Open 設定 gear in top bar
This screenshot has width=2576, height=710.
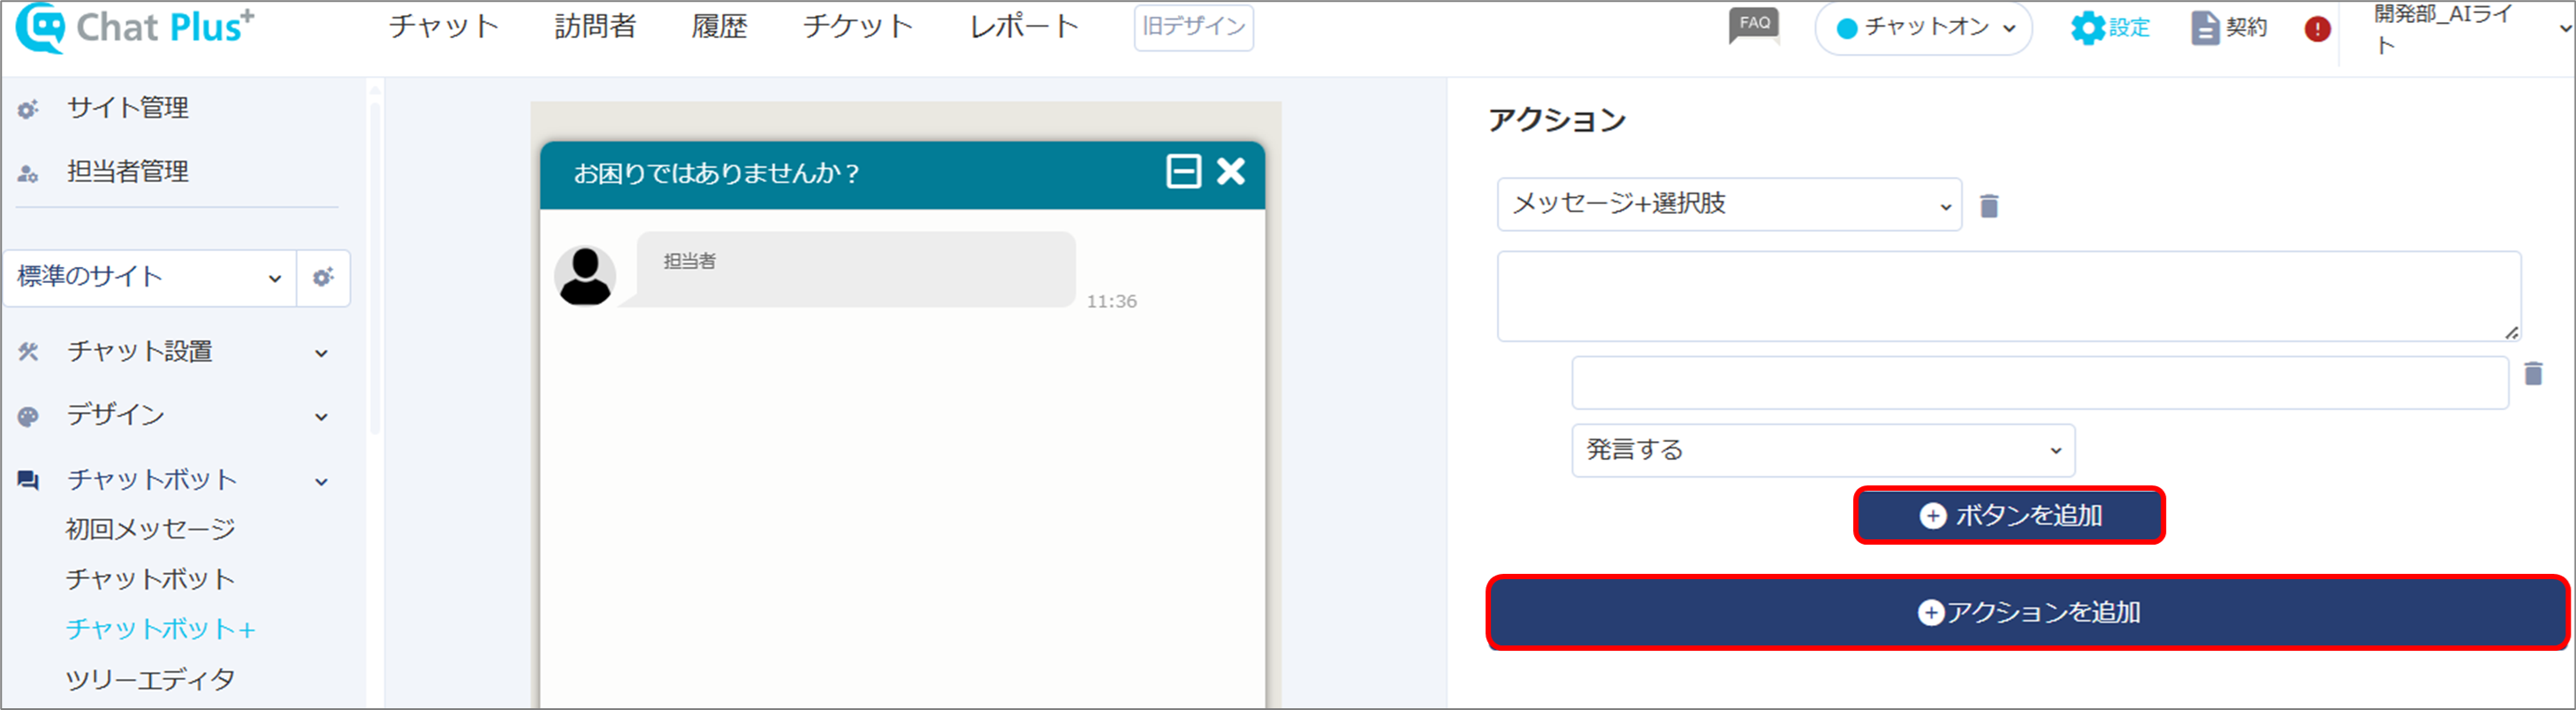[x=2109, y=28]
